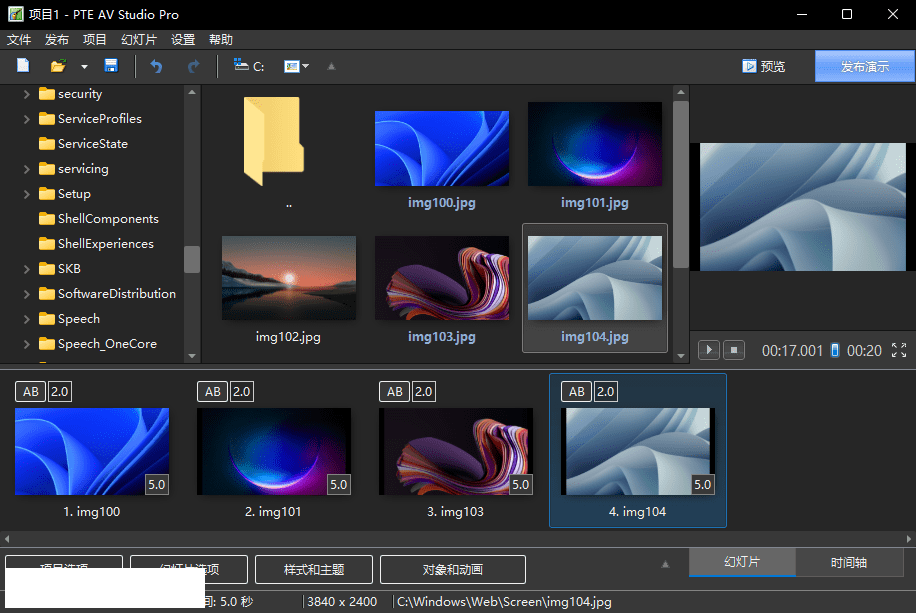Switch to the 时间轴 tab

(x=849, y=562)
